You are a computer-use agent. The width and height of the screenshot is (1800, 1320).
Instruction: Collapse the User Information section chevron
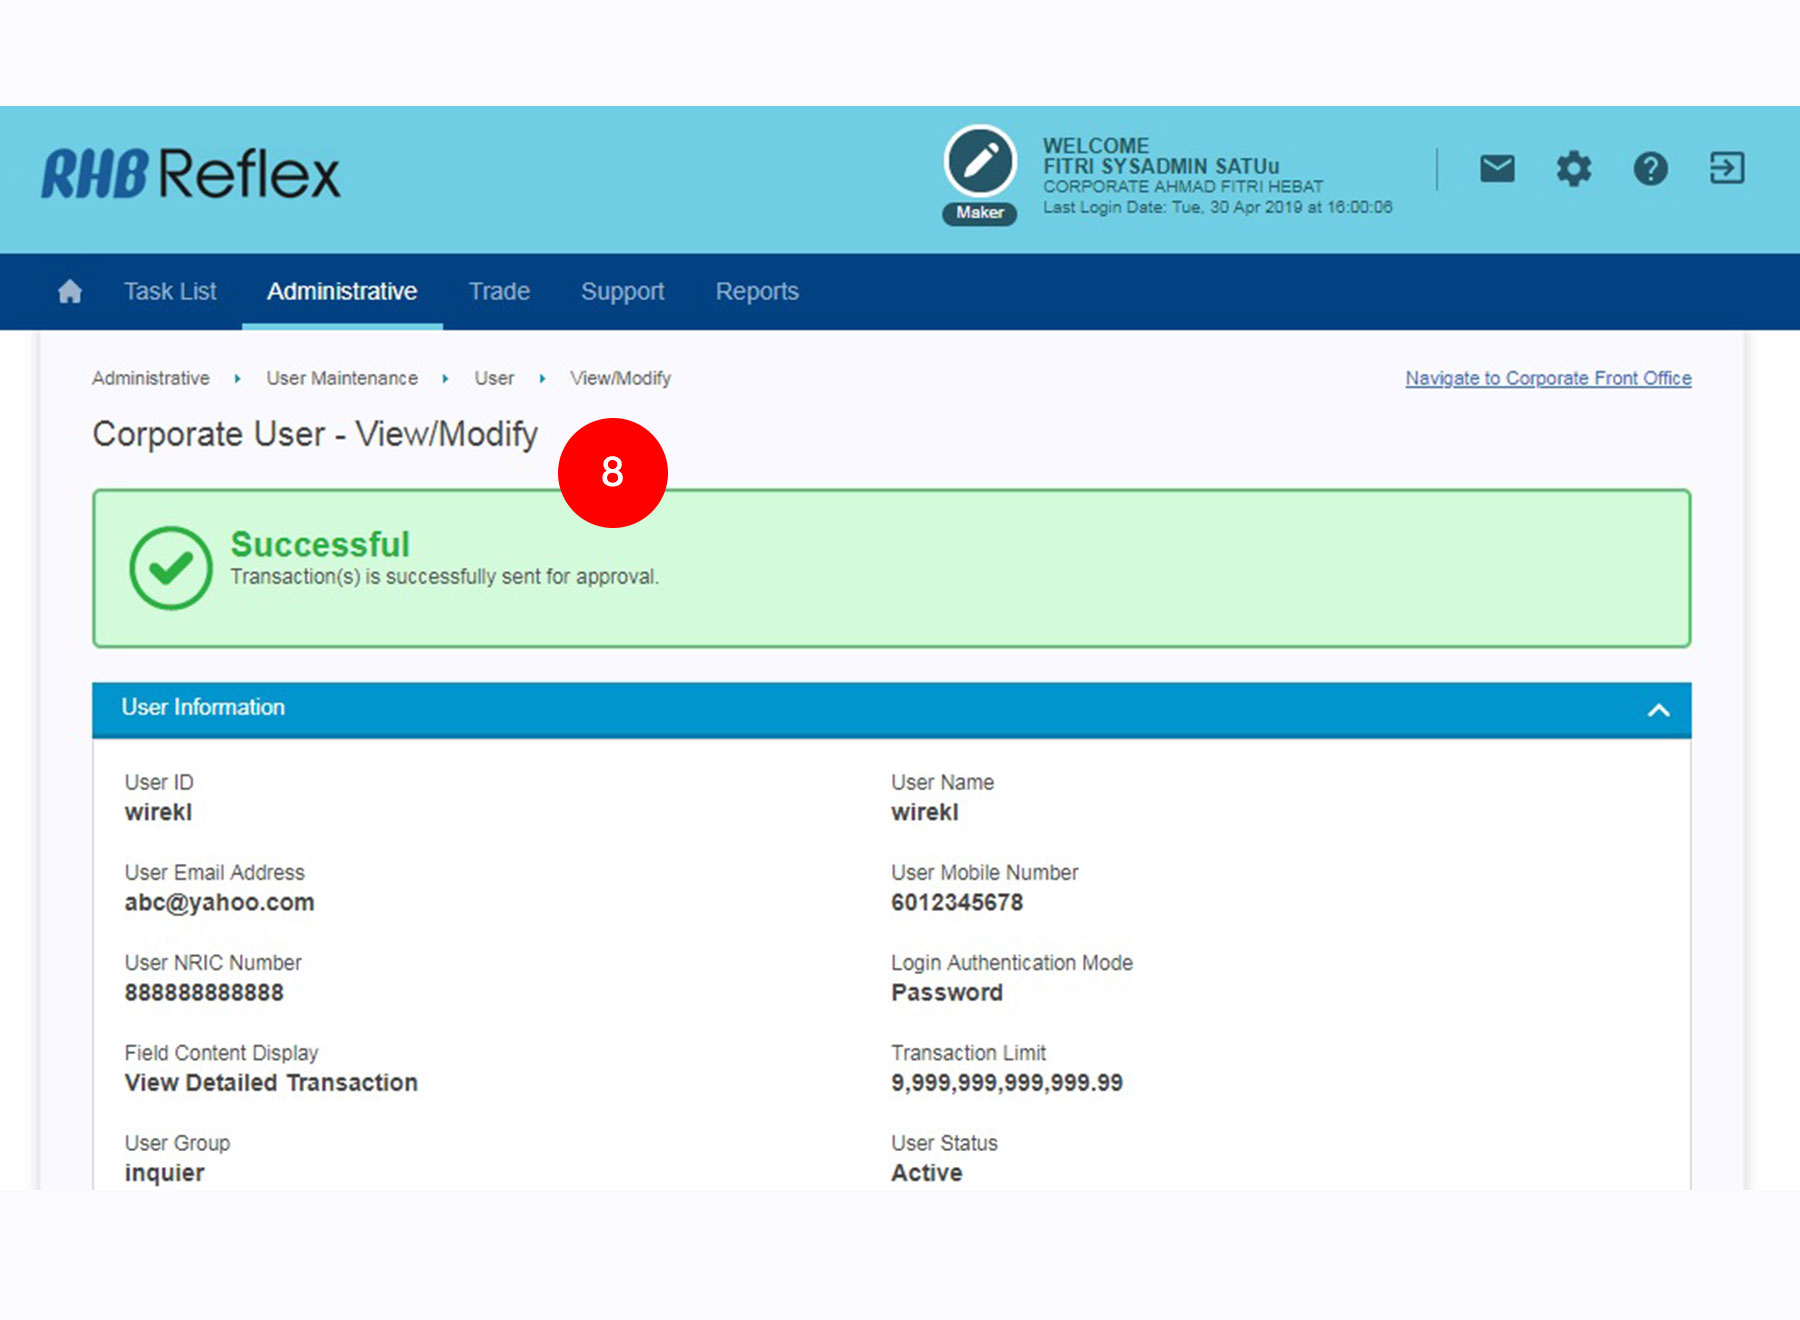(x=1658, y=710)
